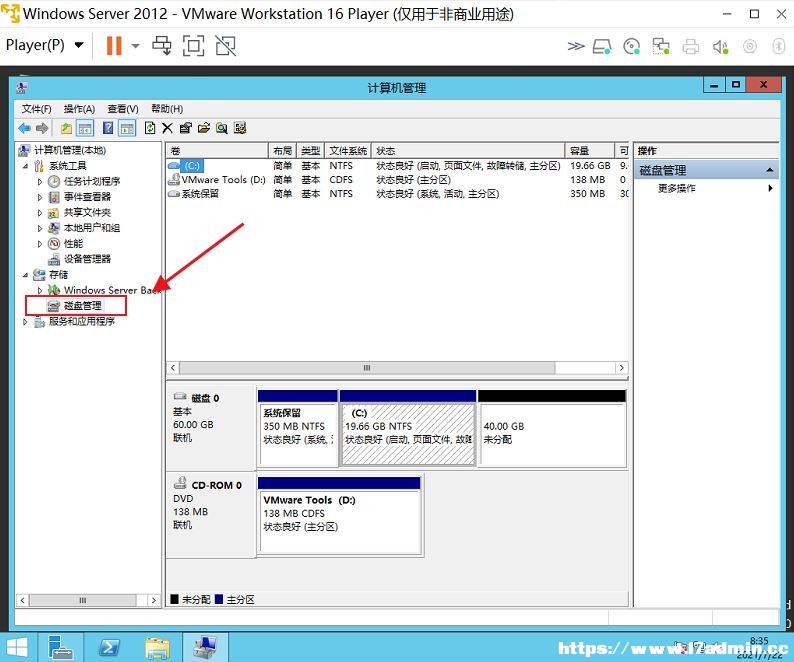The image size is (794, 662).
Task: Click the grey Forward arrow in toolbar
Action: 42,128
